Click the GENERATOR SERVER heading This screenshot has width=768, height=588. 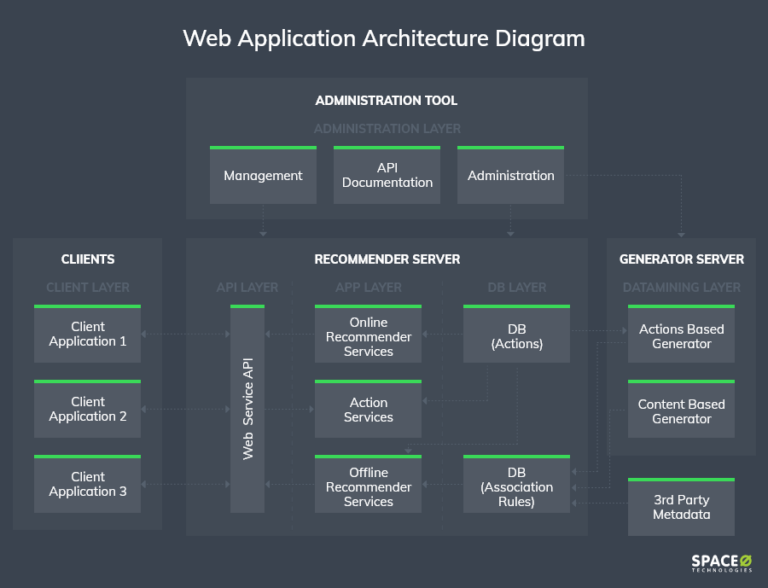tap(681, 259)
